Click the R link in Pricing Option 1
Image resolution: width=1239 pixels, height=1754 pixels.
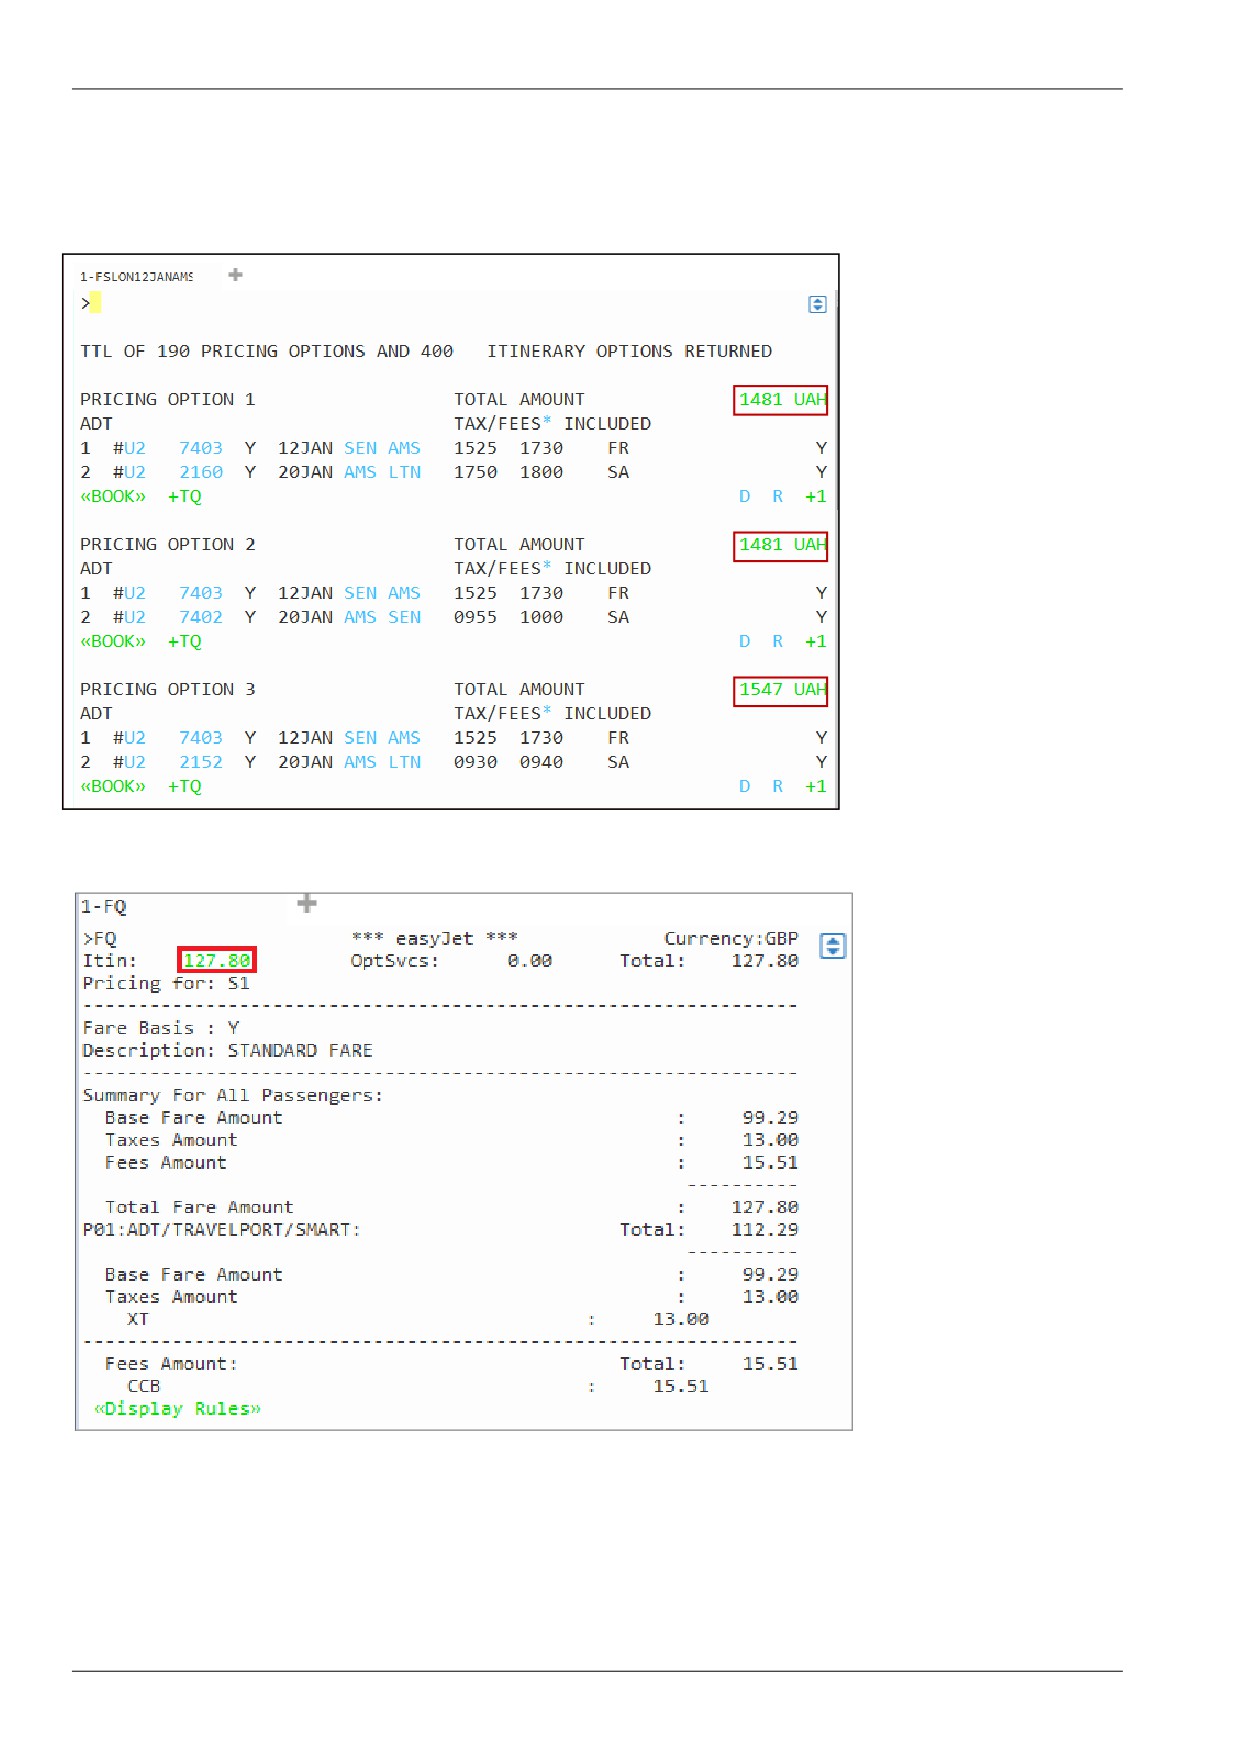coord(778,496)
